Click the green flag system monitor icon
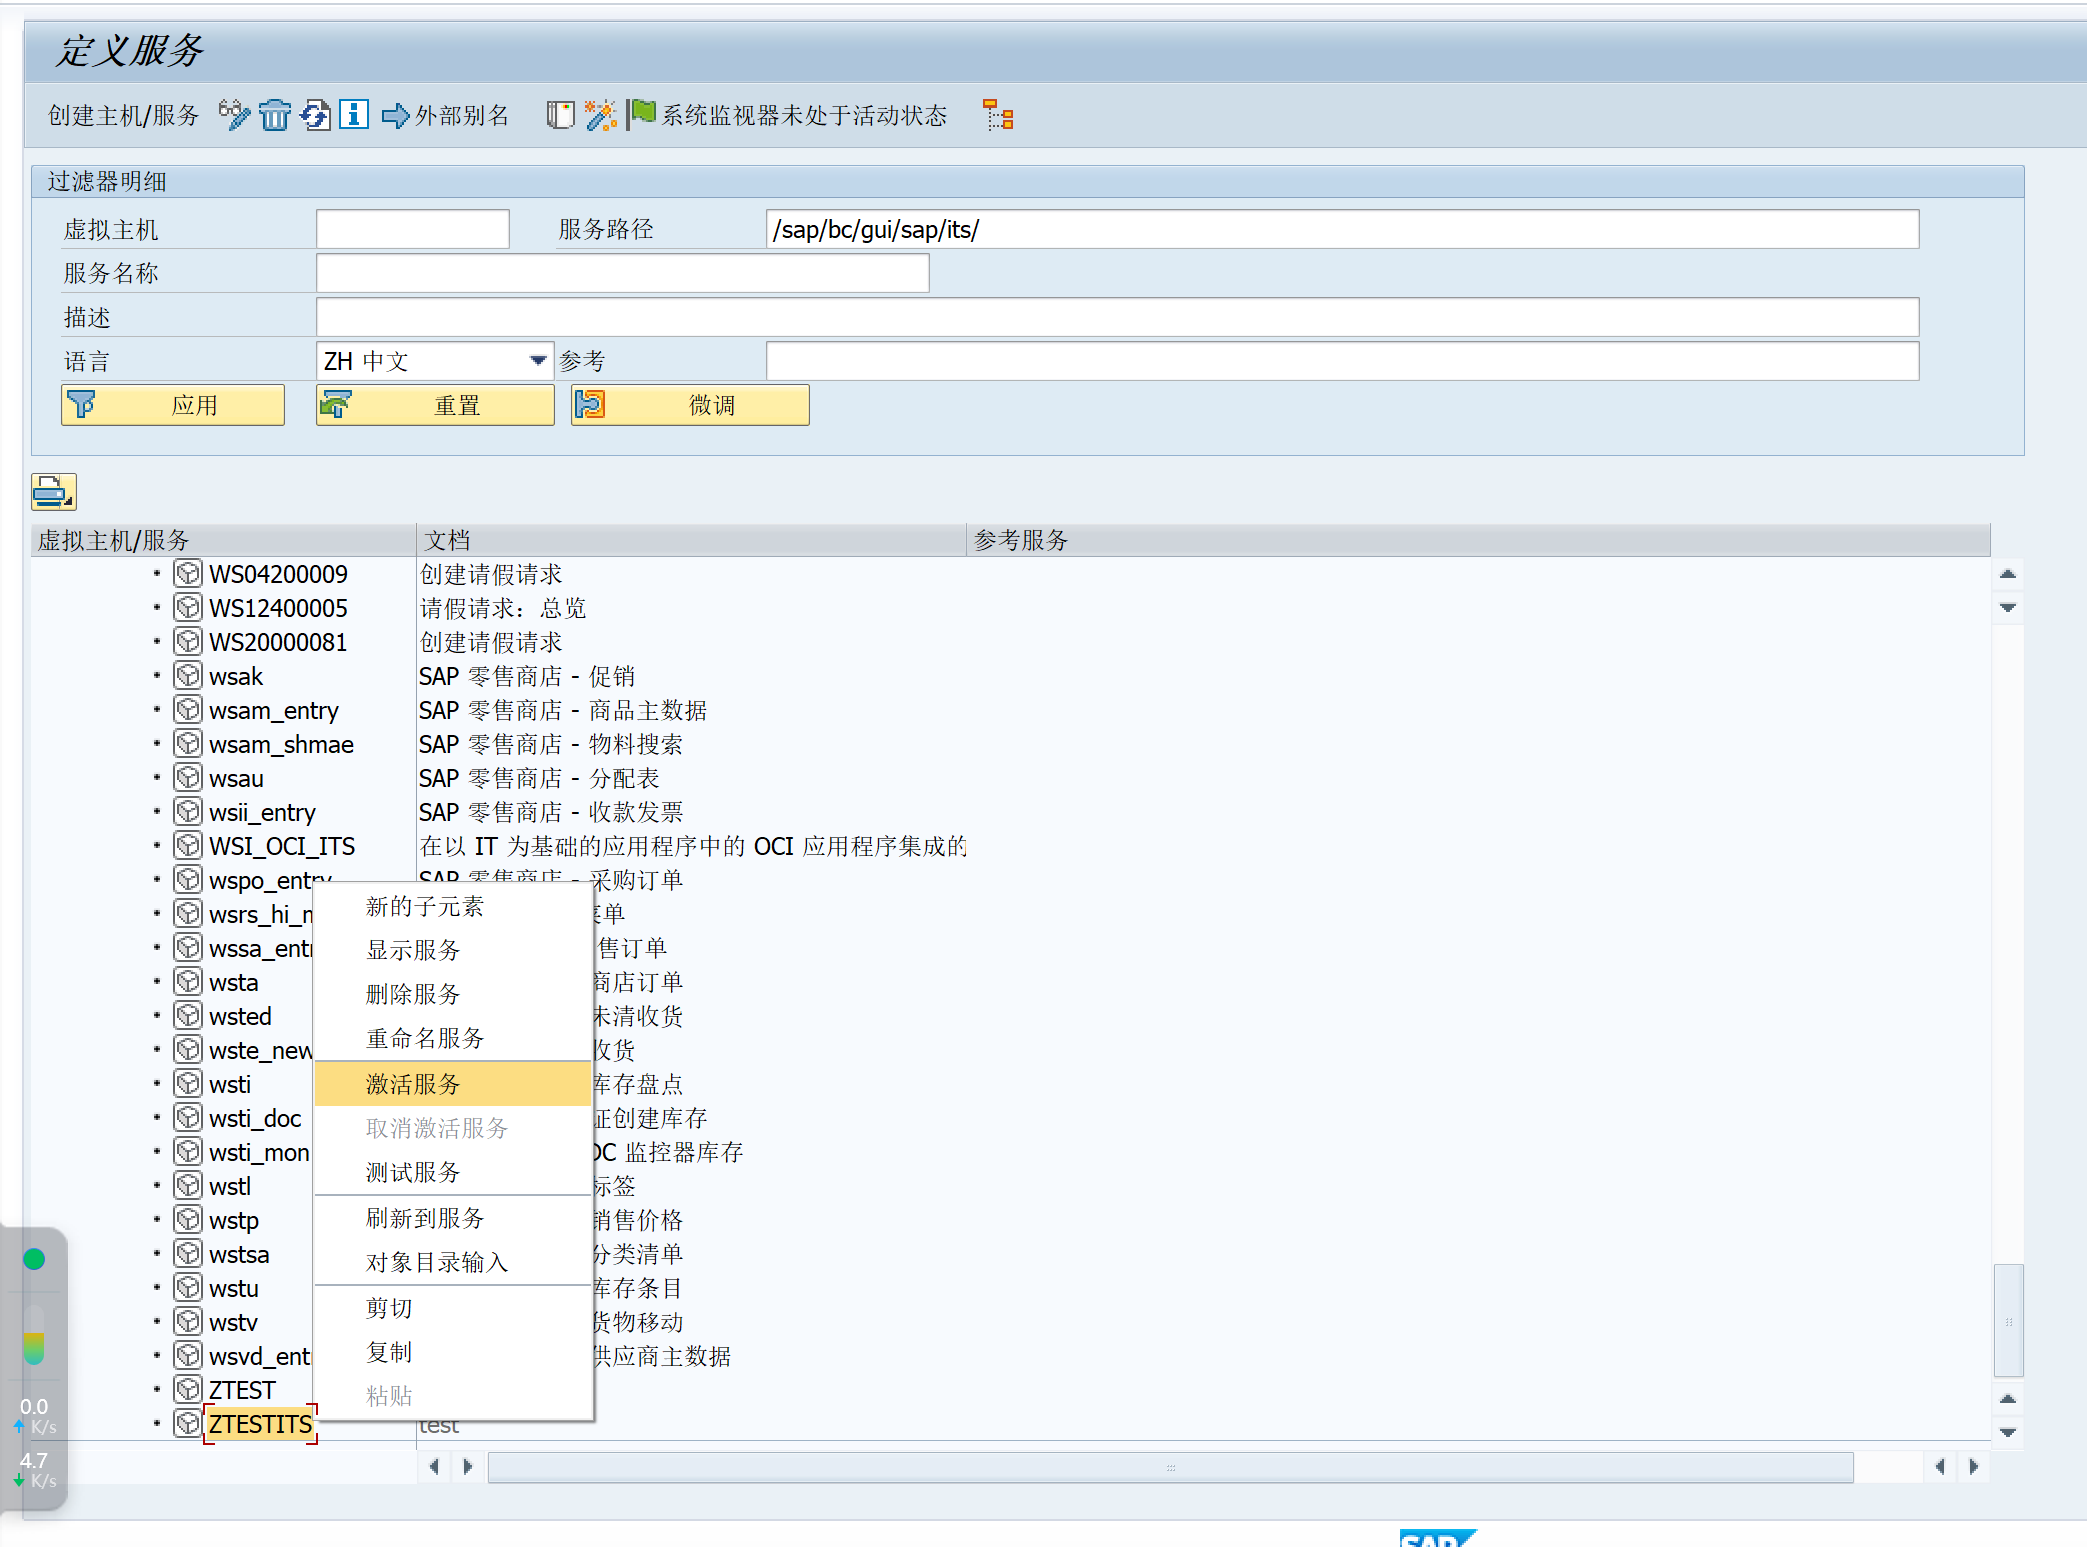 (641, 113)
